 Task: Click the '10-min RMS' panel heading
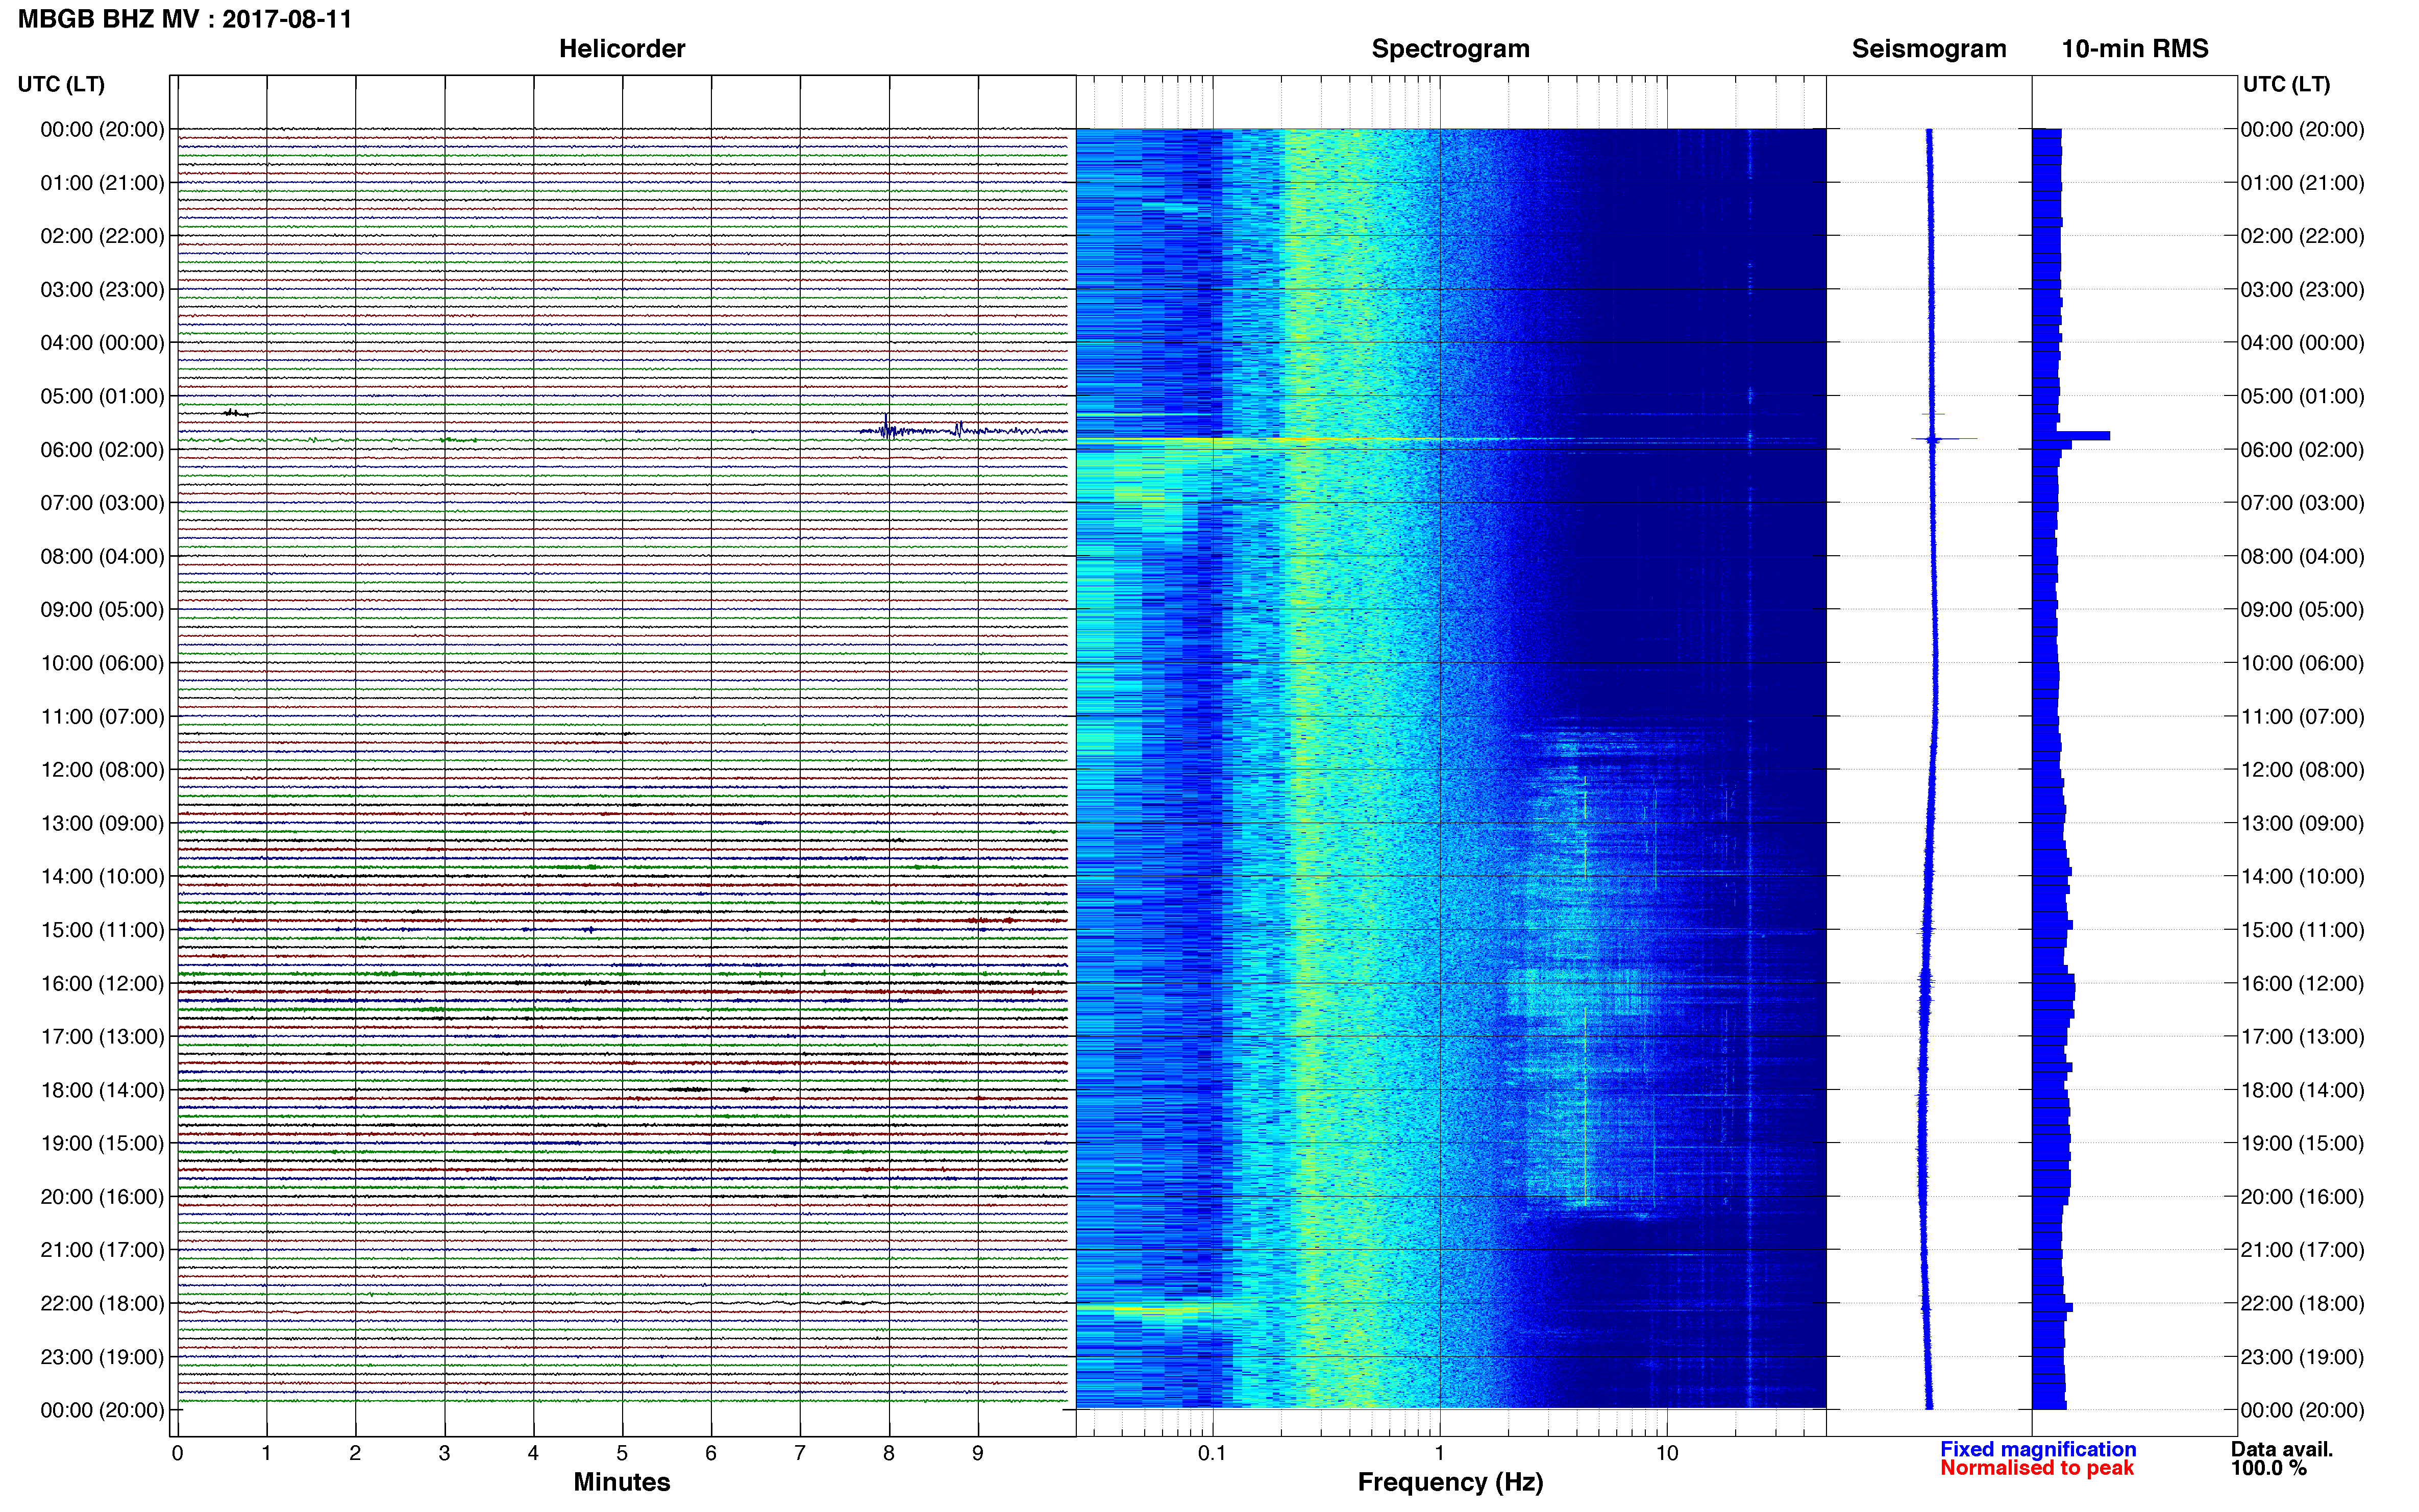coord(2134,49)
